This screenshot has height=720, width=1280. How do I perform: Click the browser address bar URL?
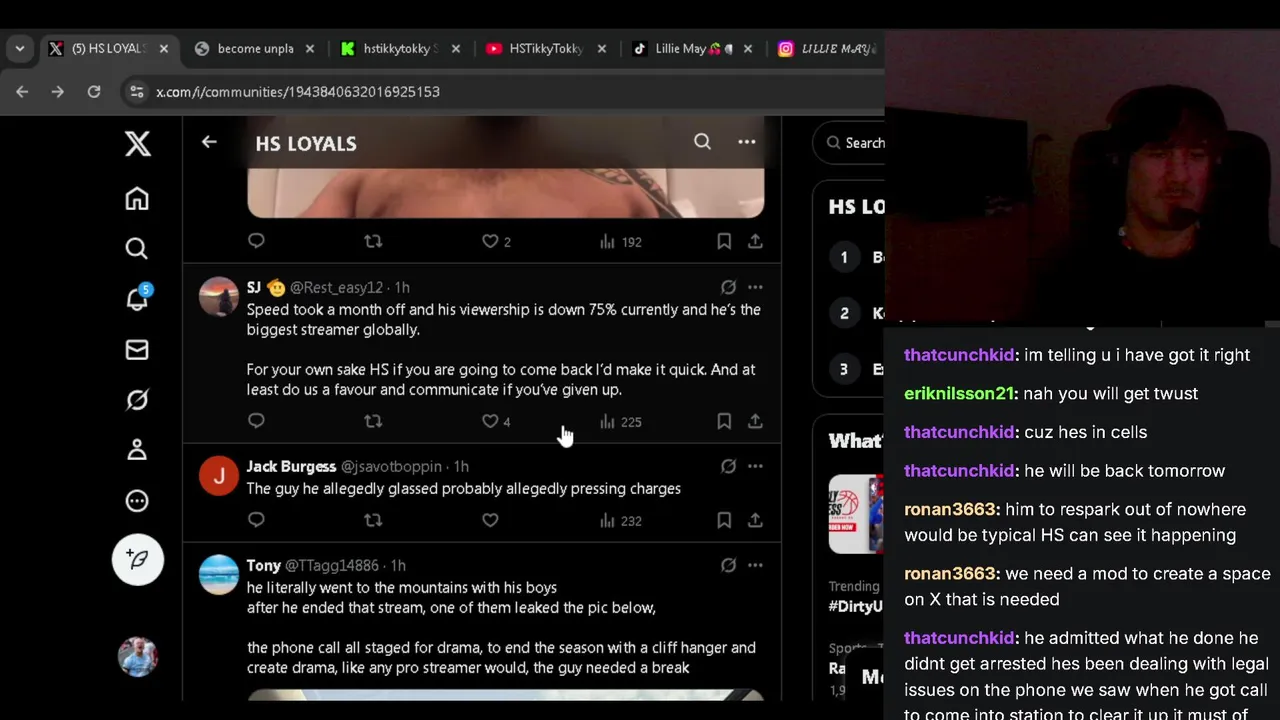click(298, 91)
